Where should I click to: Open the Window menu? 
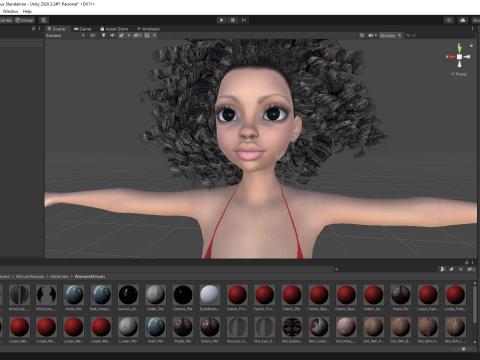[10, 11]
